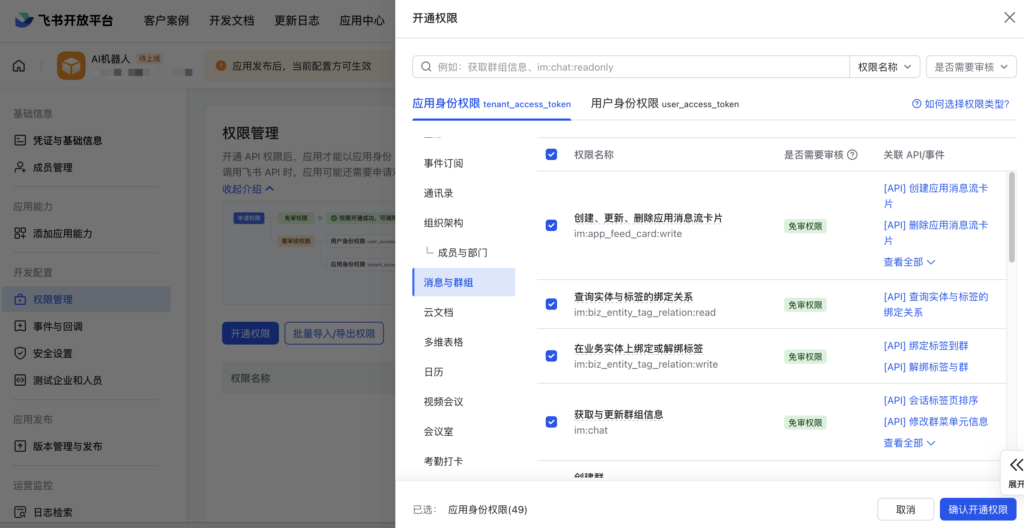The height and width of the screenshot is (528, 1024).
Task: Click the 展开 double-chevron panel icon
Action: (x=1015, y=465)
